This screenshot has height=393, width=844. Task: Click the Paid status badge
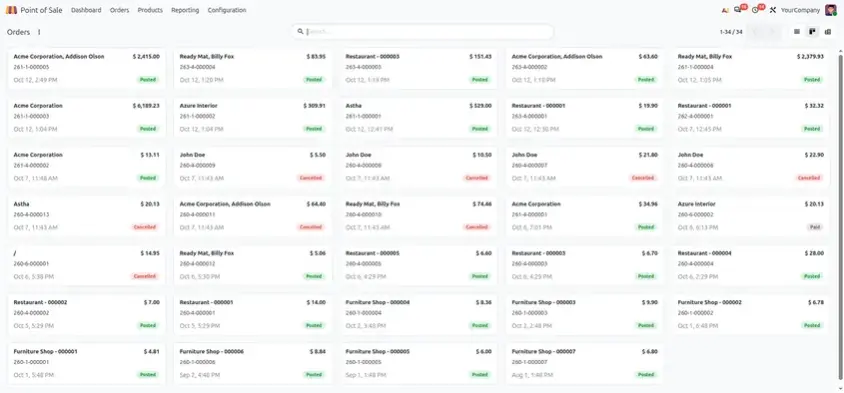815,227
